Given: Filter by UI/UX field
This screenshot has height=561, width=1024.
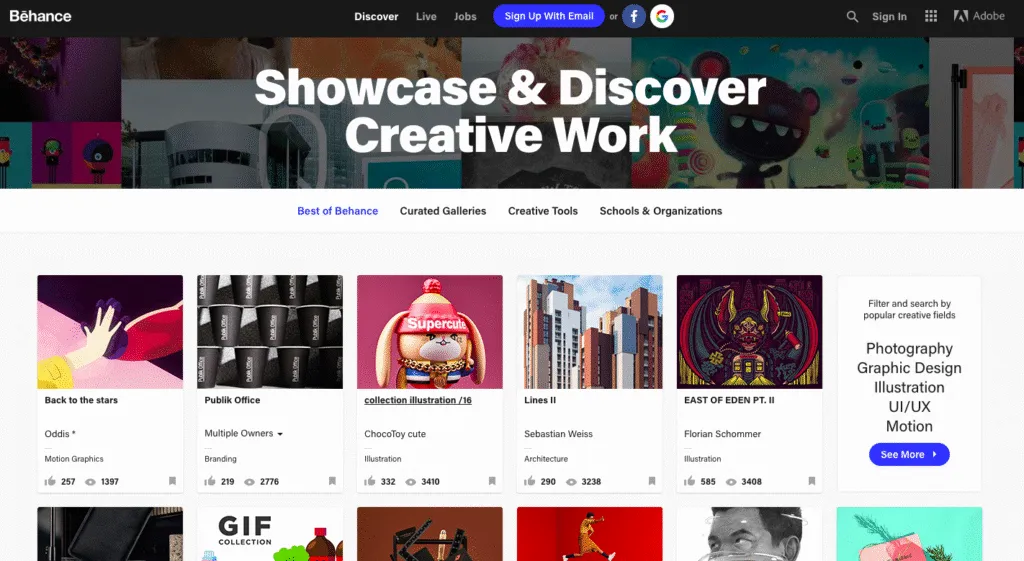Looking at the screenshot, I should pos(909,406).
